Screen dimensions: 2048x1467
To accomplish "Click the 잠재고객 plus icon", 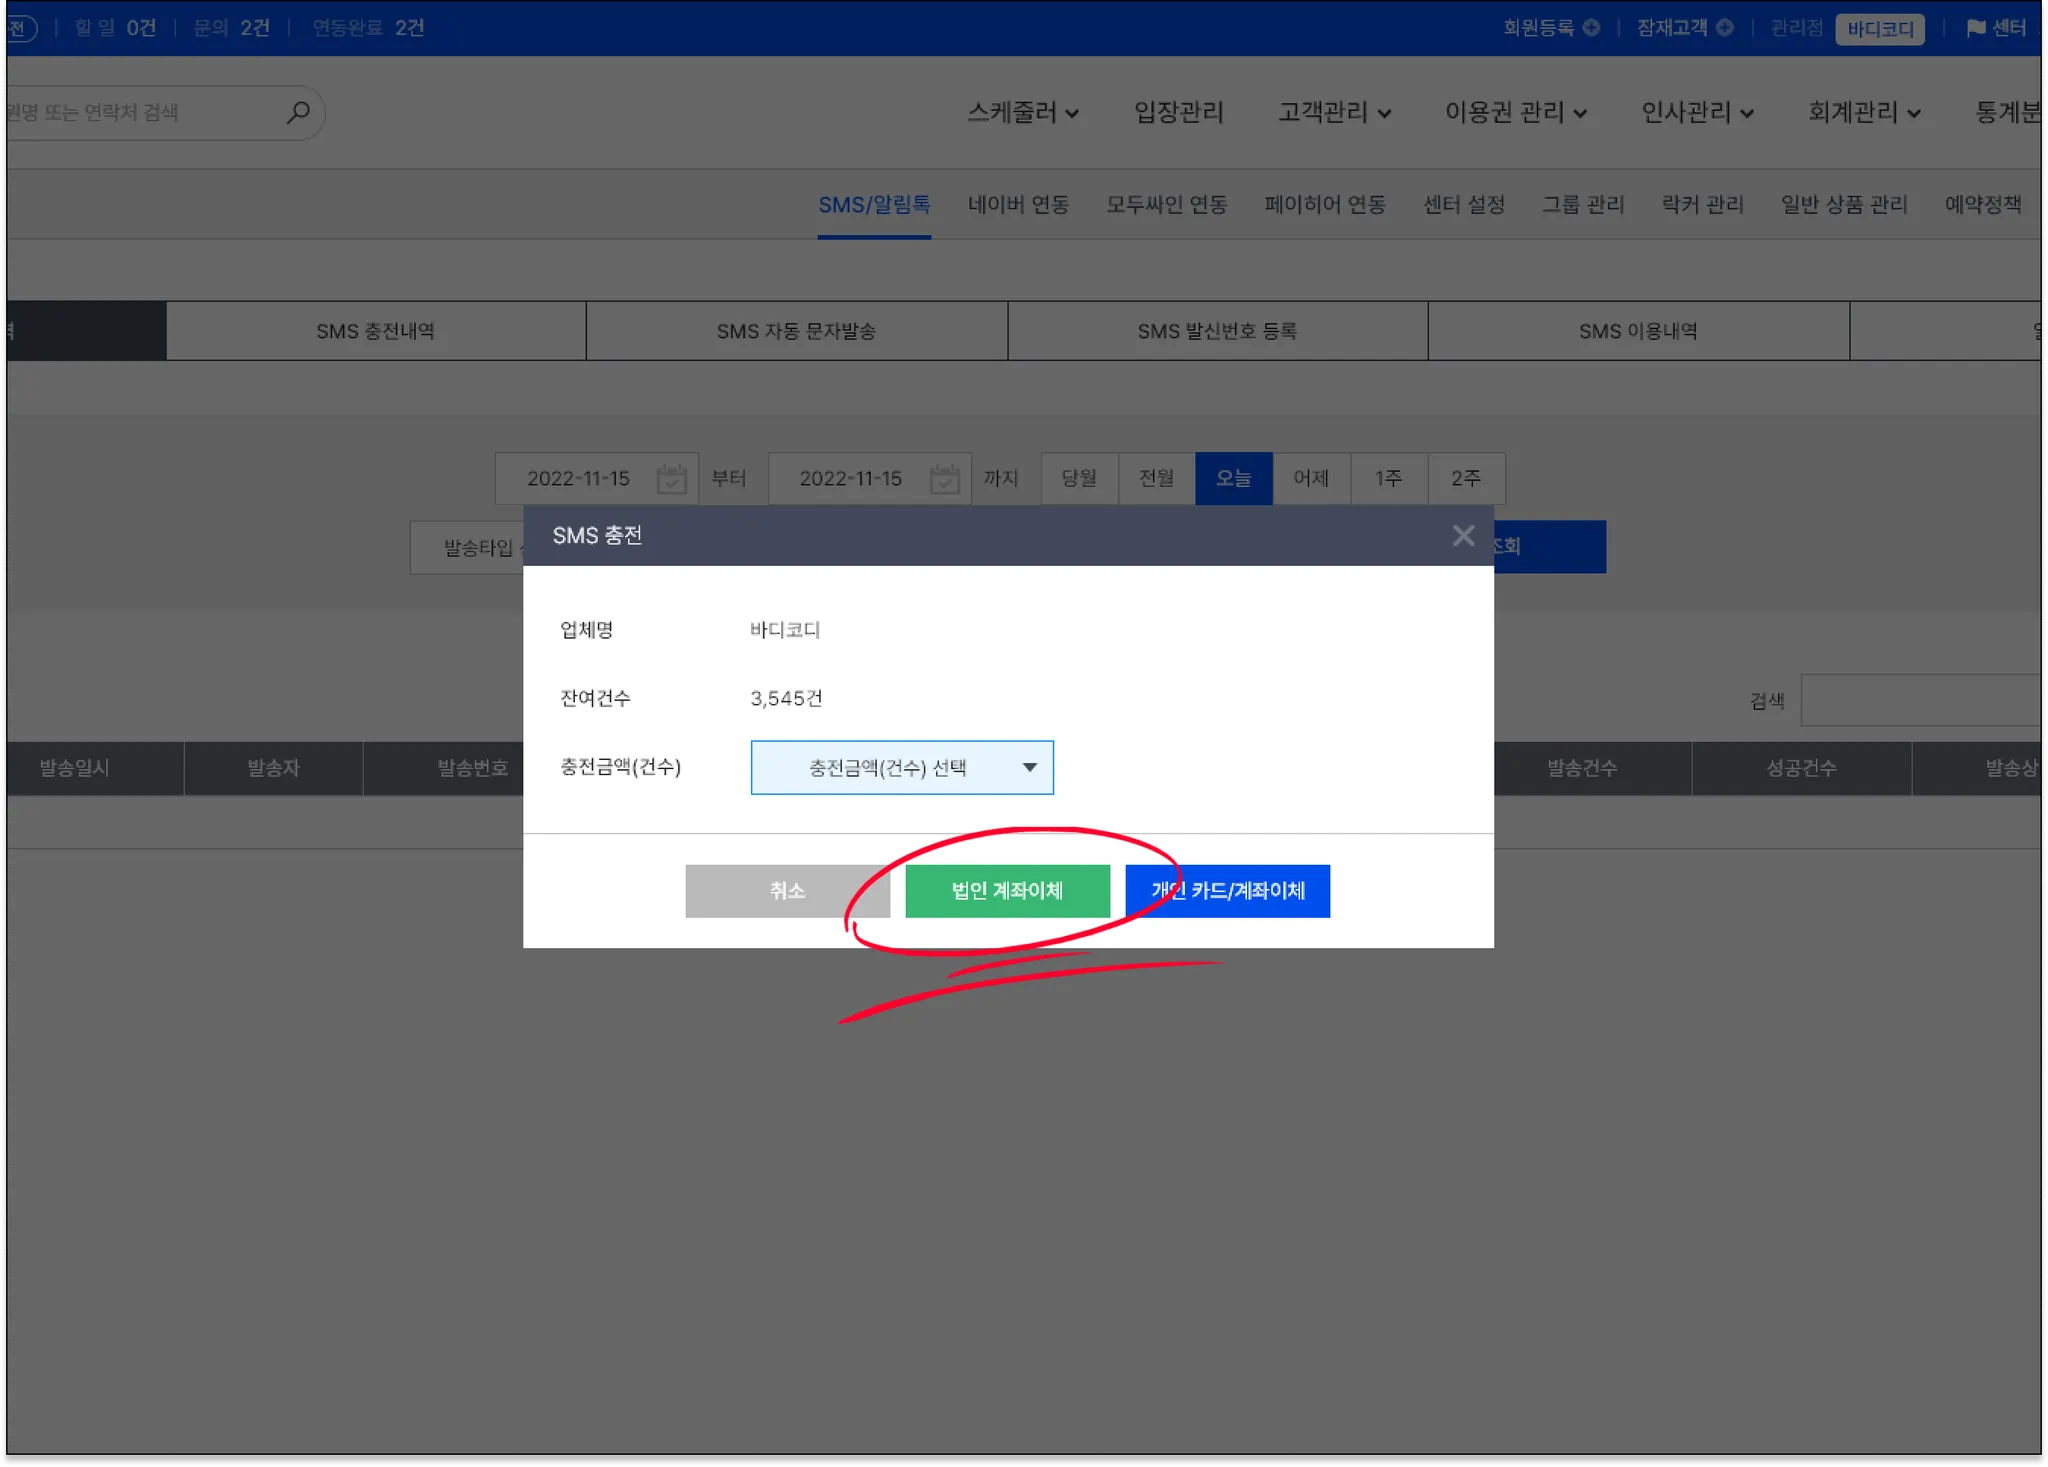I will (1725, 28).
